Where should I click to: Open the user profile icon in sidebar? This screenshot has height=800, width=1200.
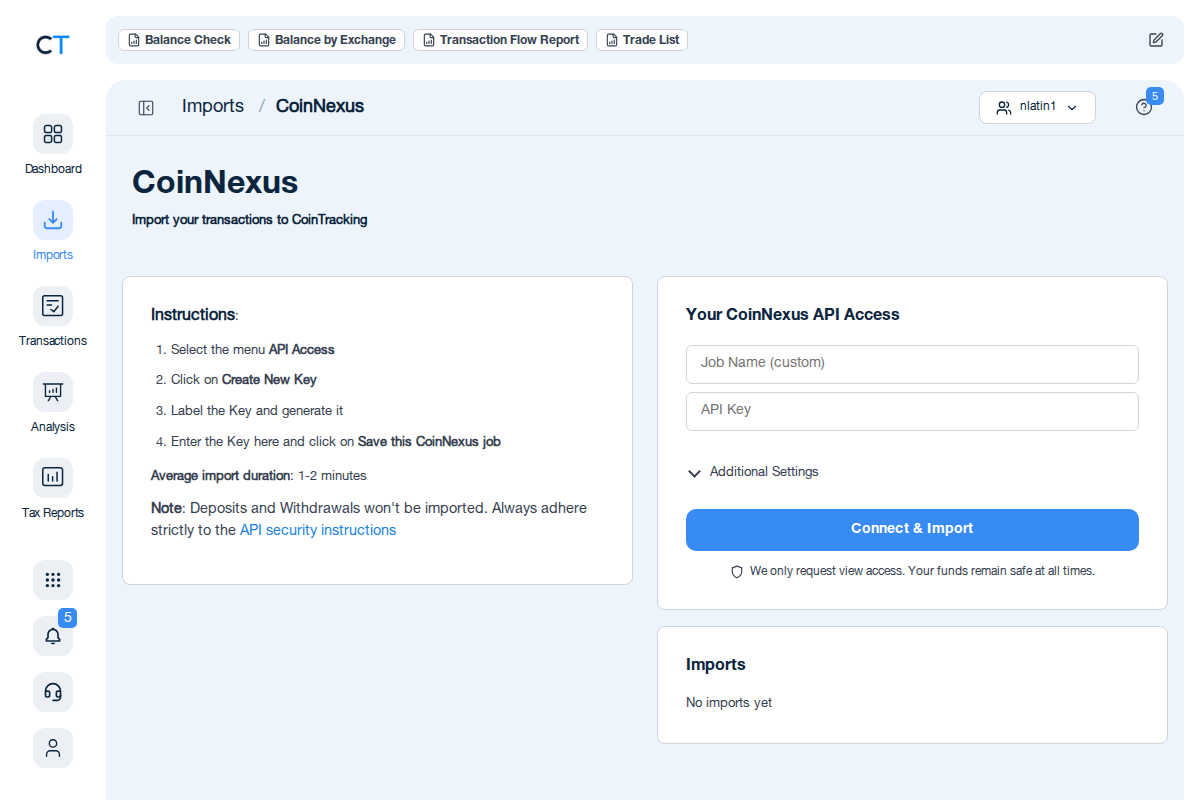click(x=53, y=748)
